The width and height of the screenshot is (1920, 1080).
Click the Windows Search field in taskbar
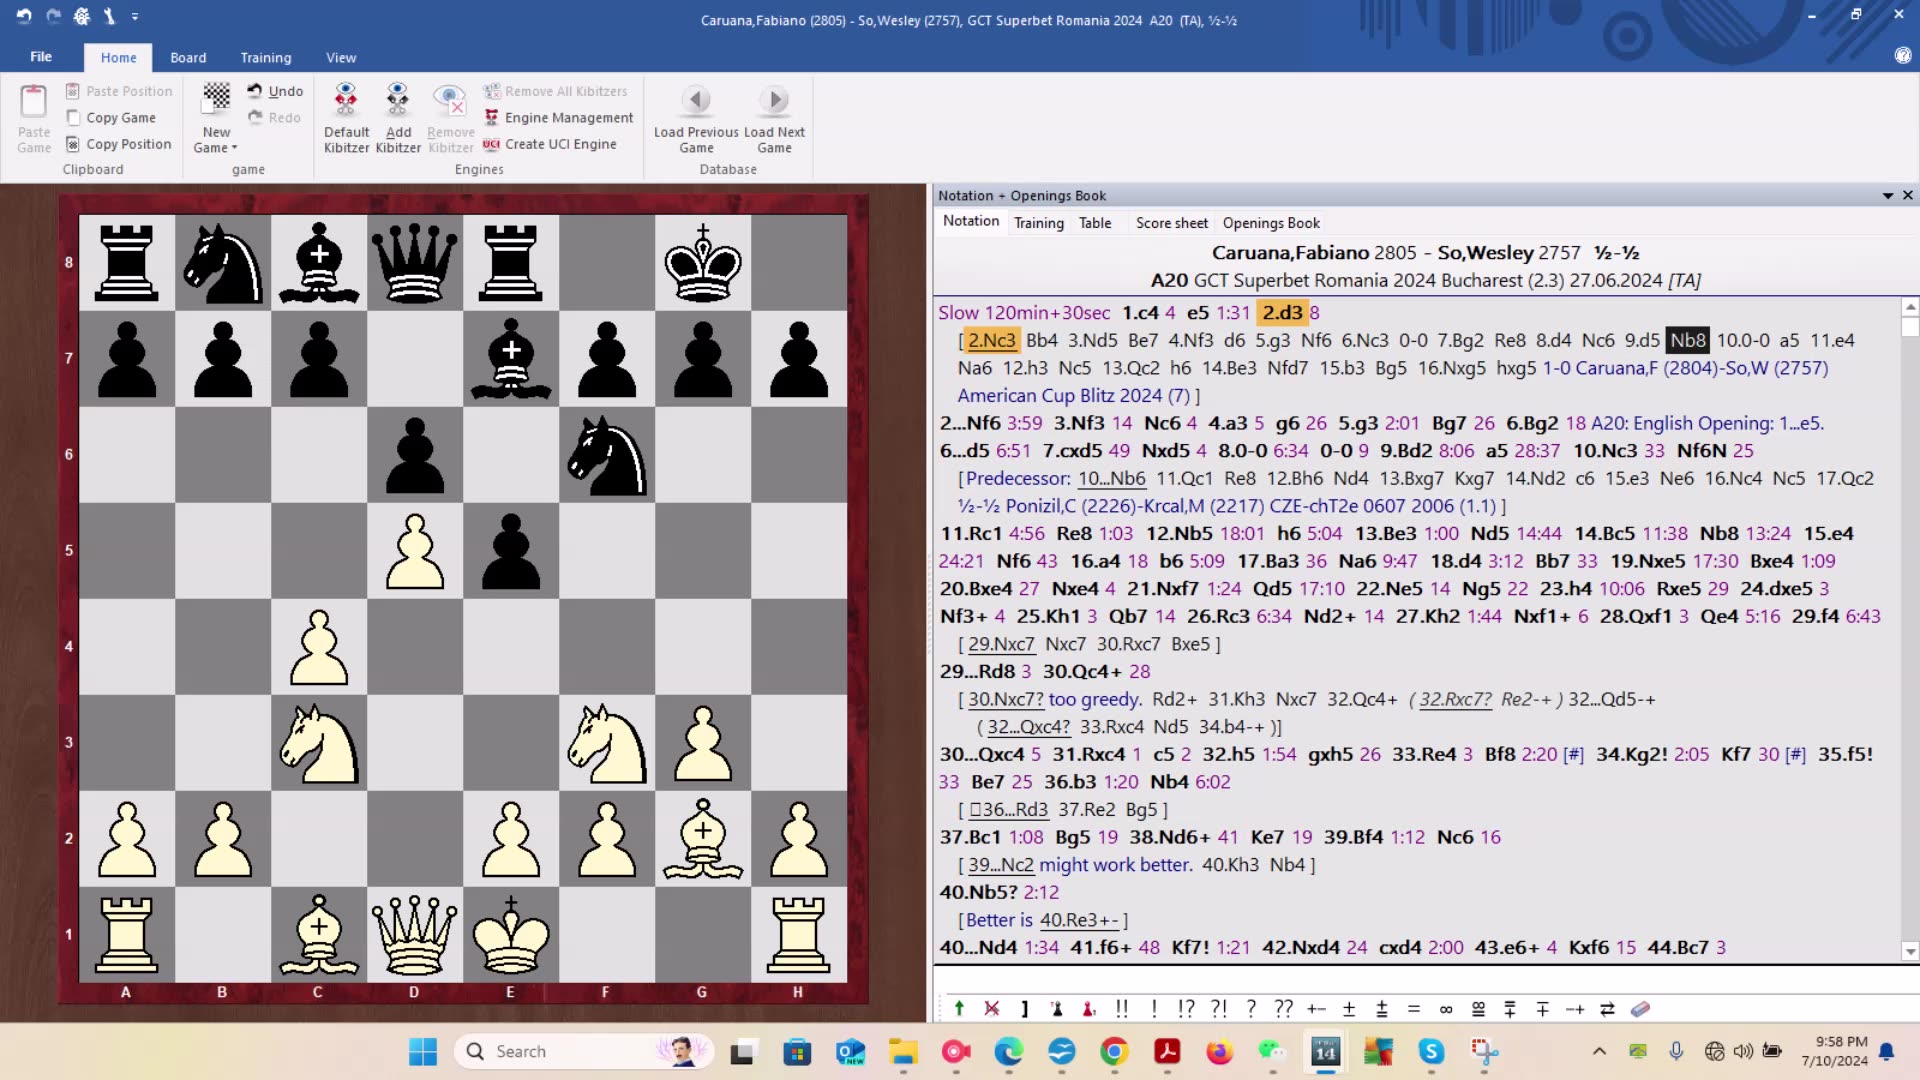click(x=583, y=1051)
